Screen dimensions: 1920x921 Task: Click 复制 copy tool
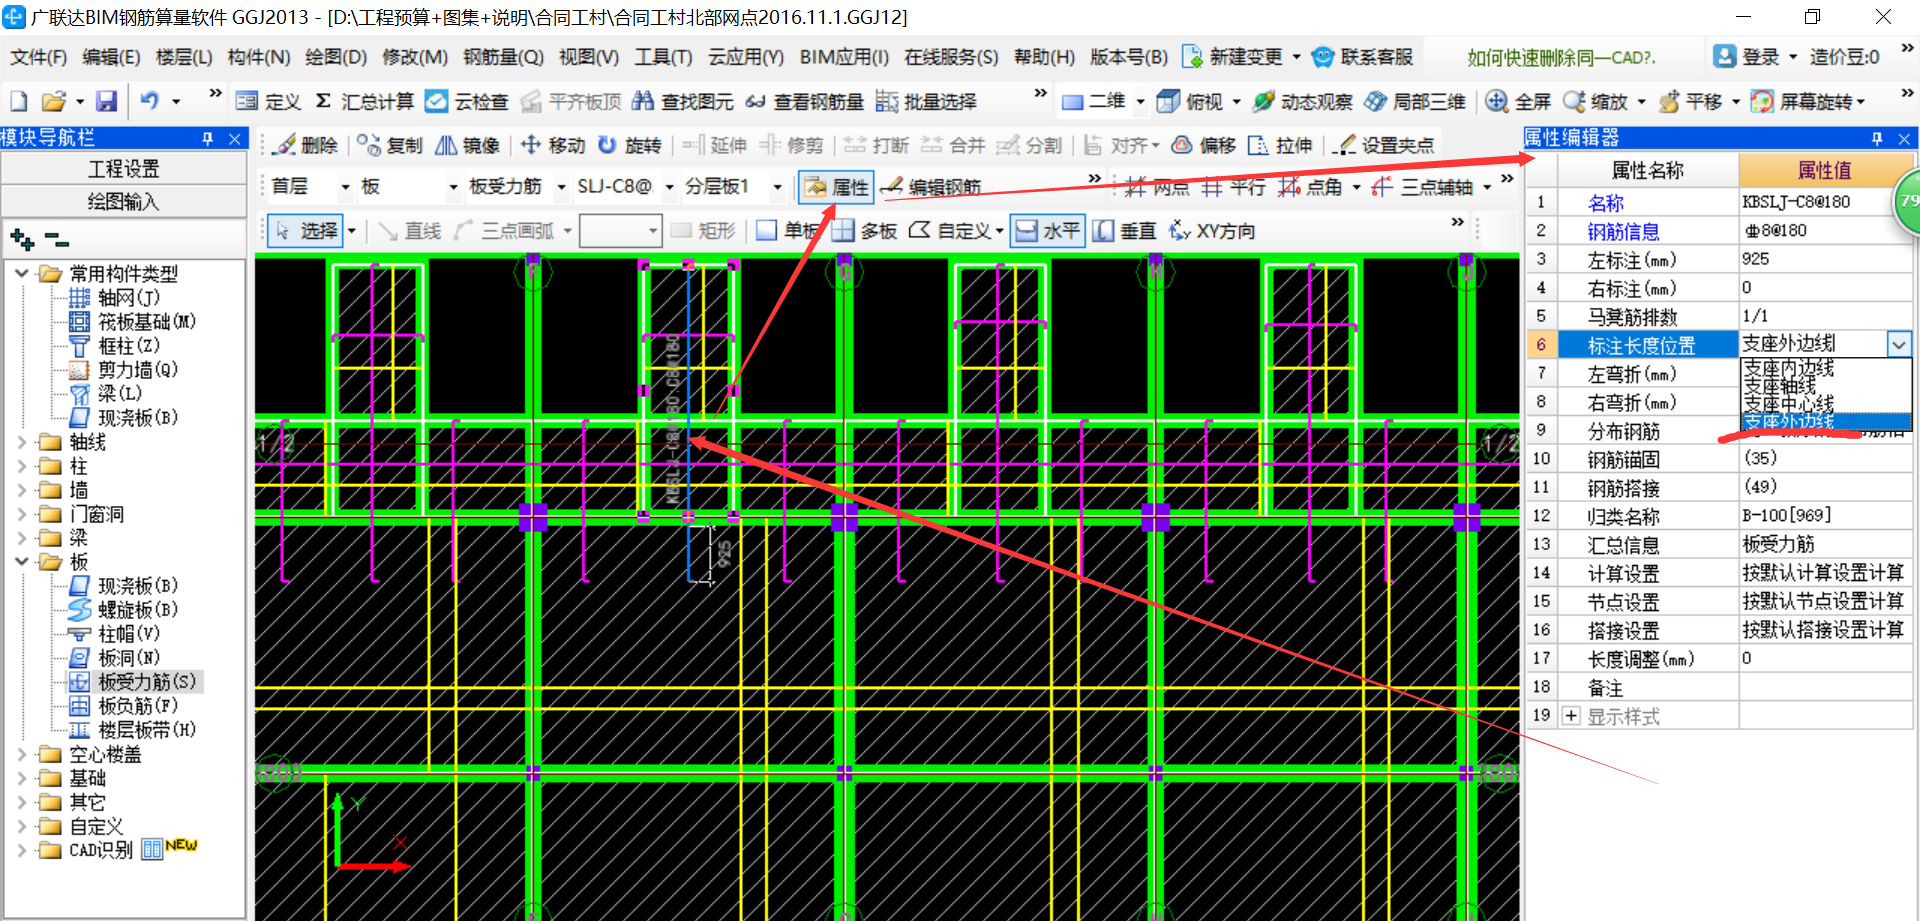(x=390, y=145)
